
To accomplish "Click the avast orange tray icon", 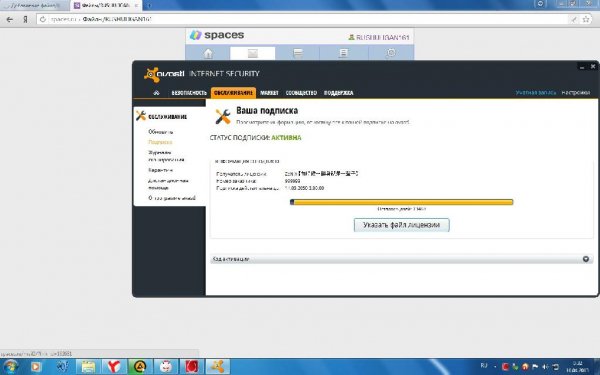I will (x=525, y=367).
